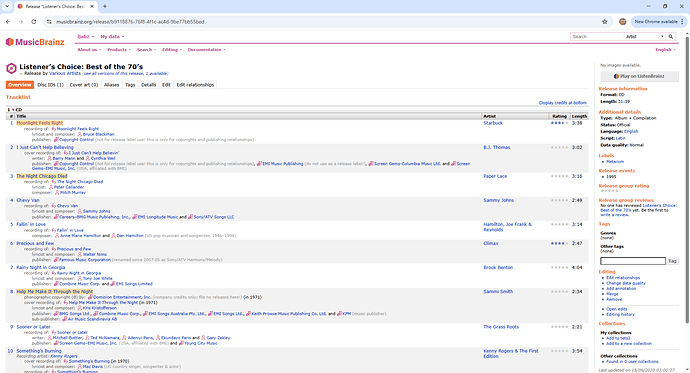Expand the English language menu
This screenshot has width=690, height=373.
(x=665, y=50)
